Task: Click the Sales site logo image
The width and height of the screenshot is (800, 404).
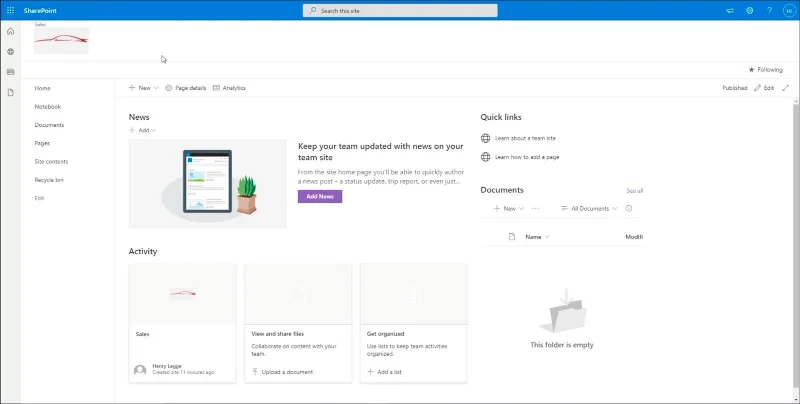Action: [61, 40]
